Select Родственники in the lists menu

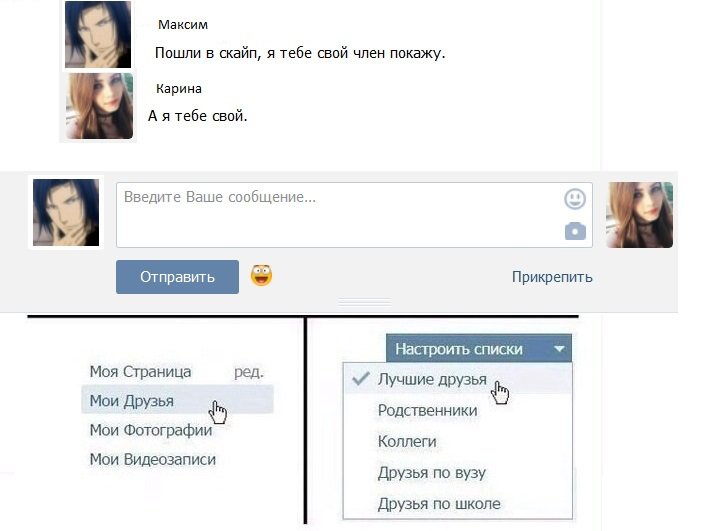(428, 410)
